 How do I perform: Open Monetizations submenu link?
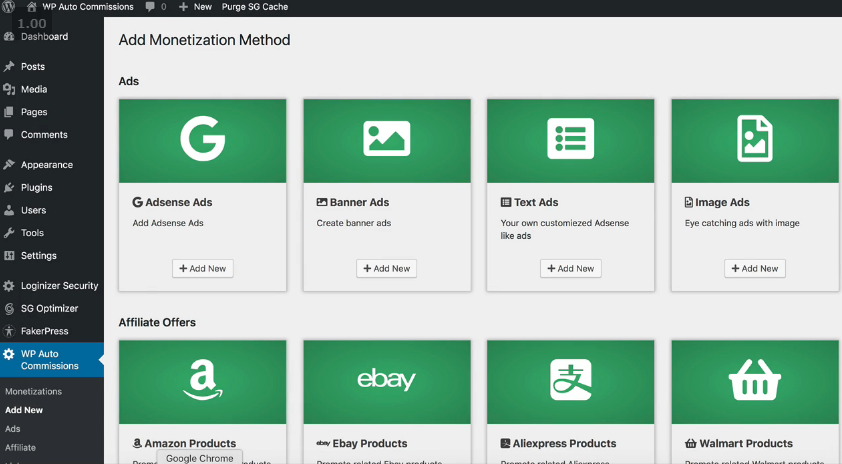coord(33,392)
